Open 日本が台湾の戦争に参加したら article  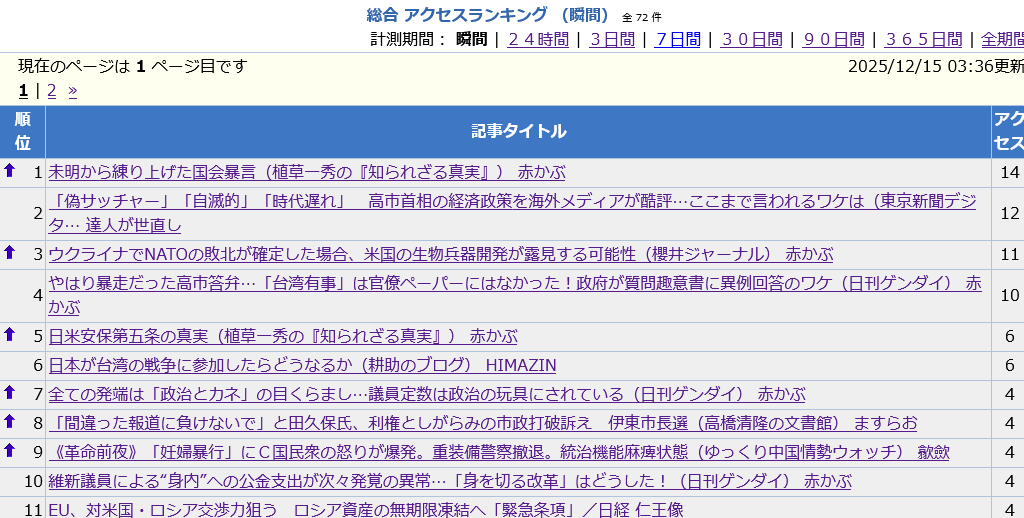pos(302,365)
